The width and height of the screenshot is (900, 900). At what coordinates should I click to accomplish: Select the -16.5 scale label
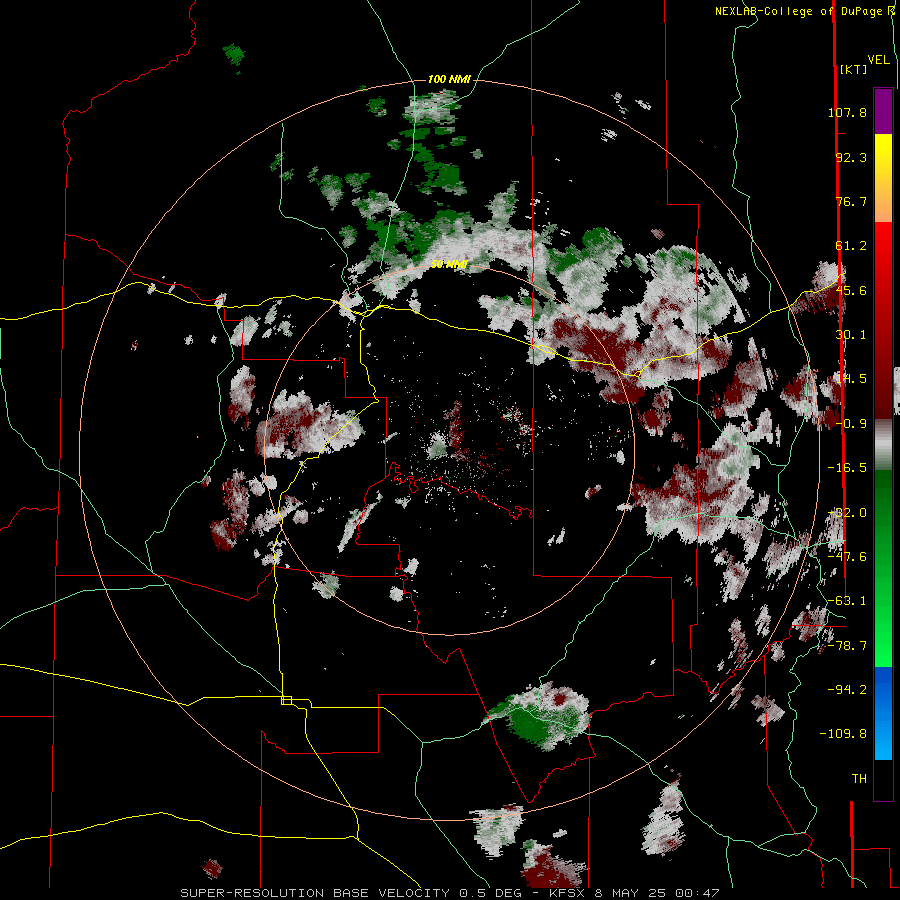click(847, 468)
